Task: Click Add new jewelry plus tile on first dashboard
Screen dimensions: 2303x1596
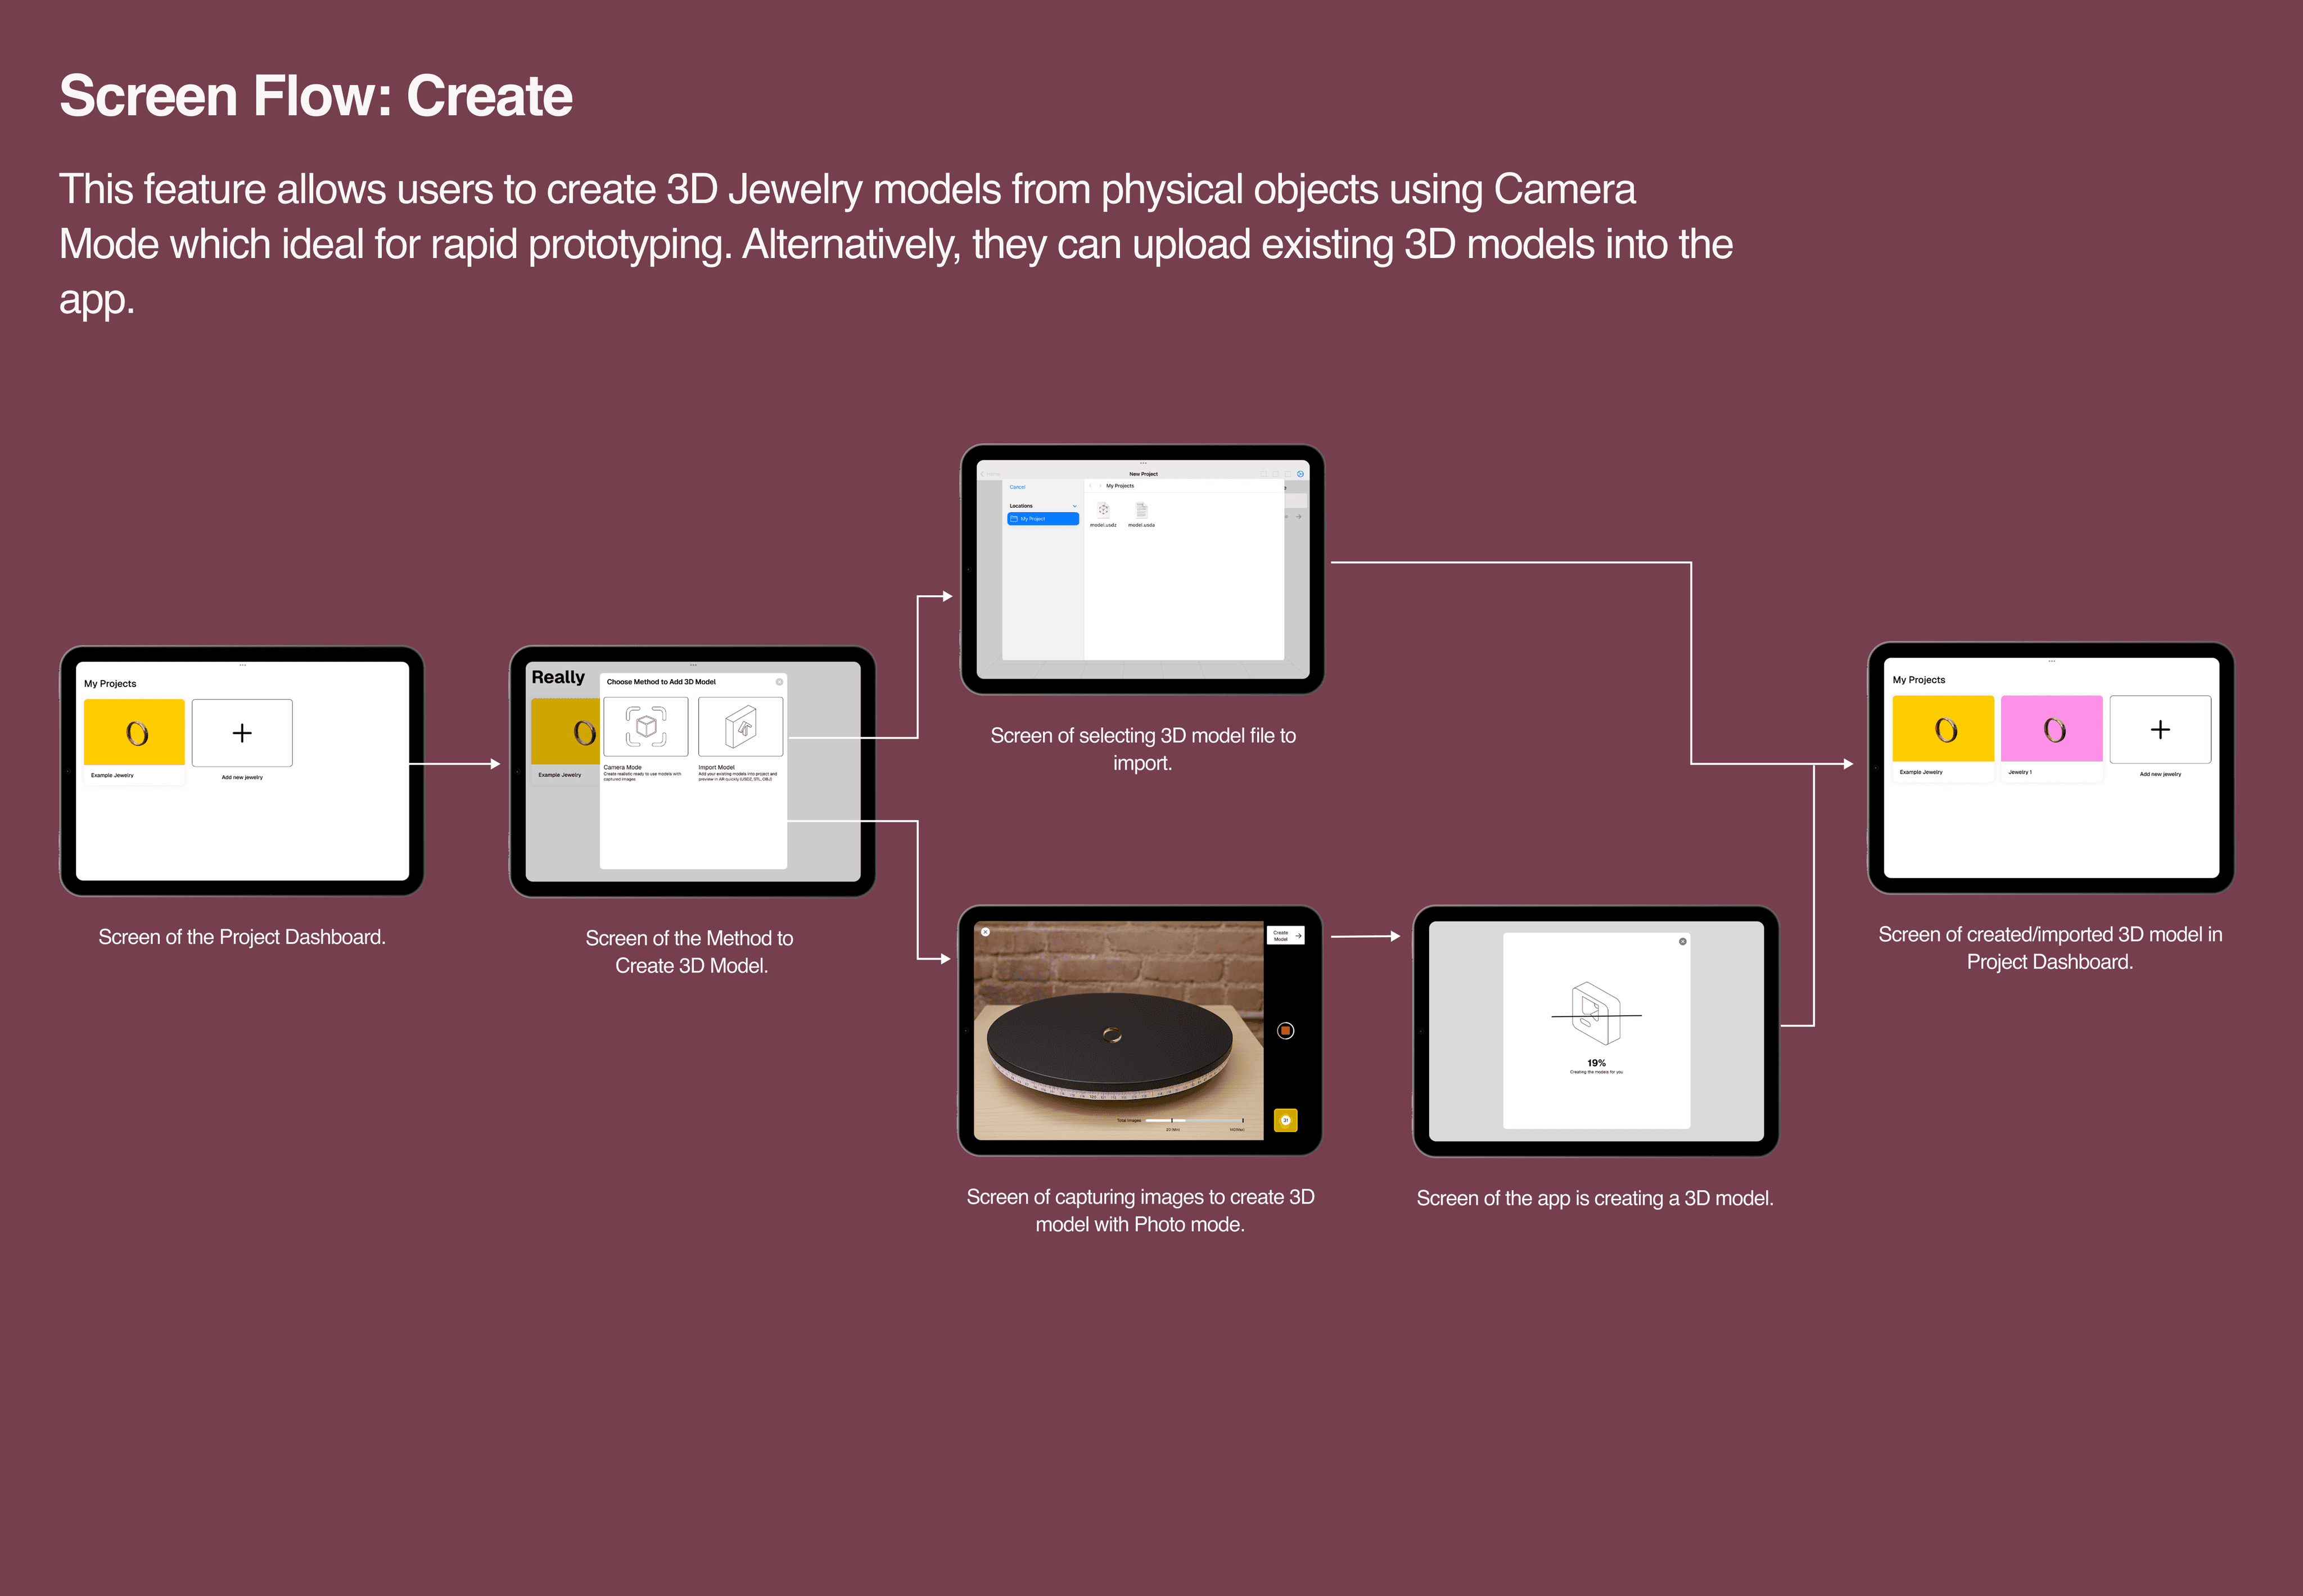Action: click(x=242, y=733)
